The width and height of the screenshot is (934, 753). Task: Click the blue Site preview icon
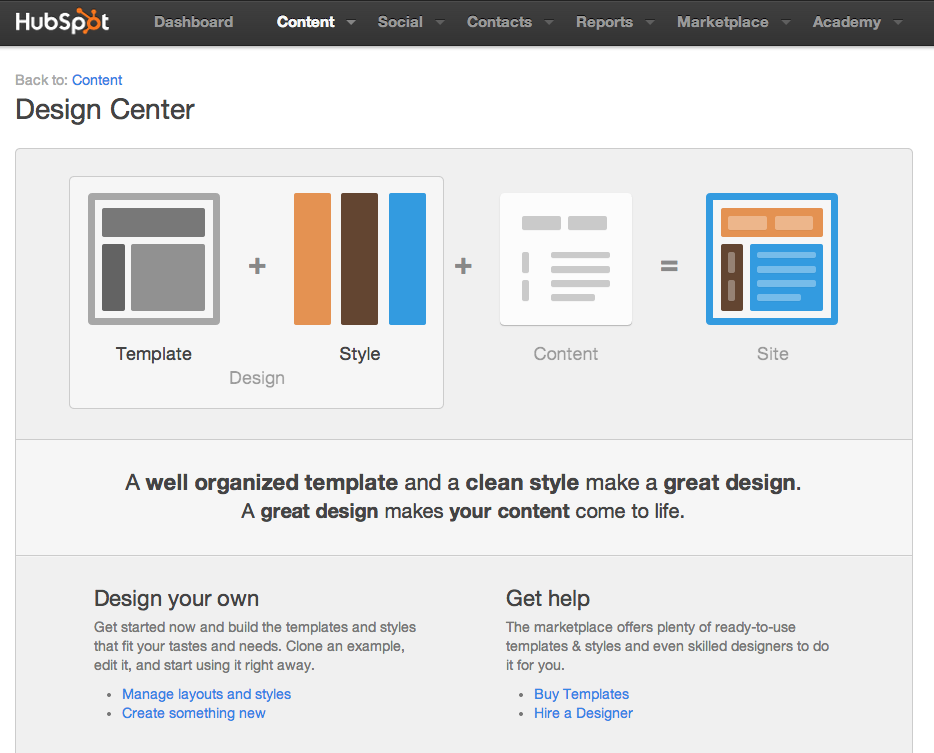point(772,259)
